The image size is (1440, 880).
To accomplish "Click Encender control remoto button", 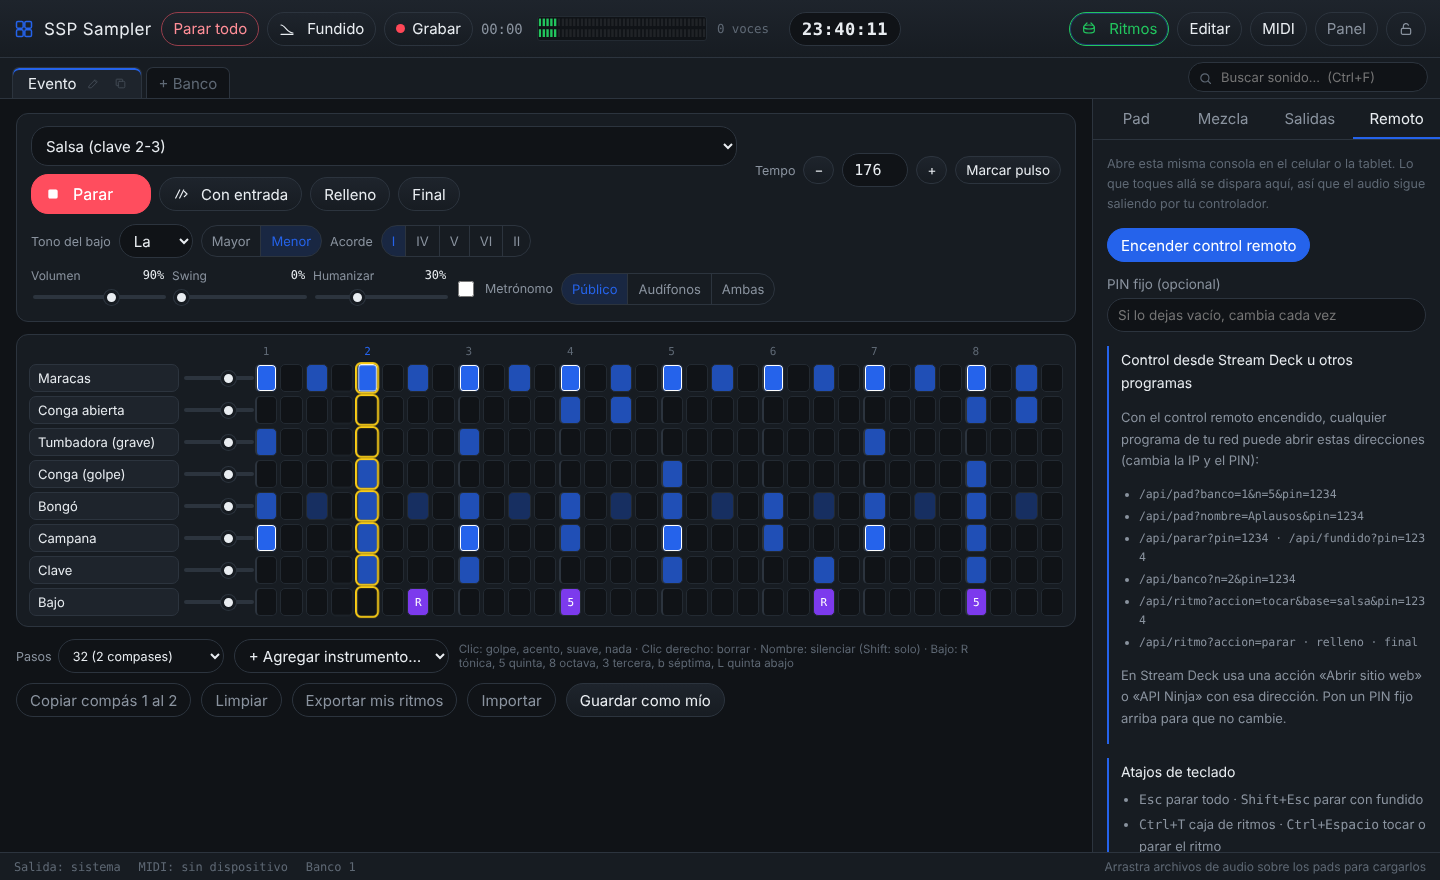I will 1208,245.
